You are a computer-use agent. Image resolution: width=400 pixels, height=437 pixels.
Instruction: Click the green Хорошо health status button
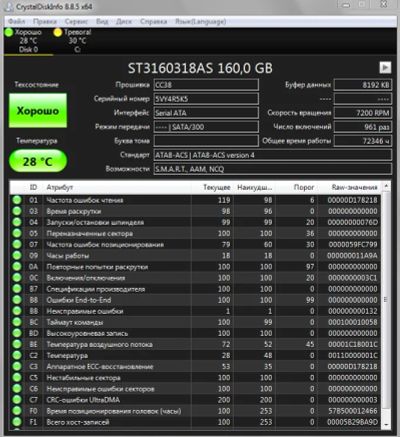[x=38, y=110]
